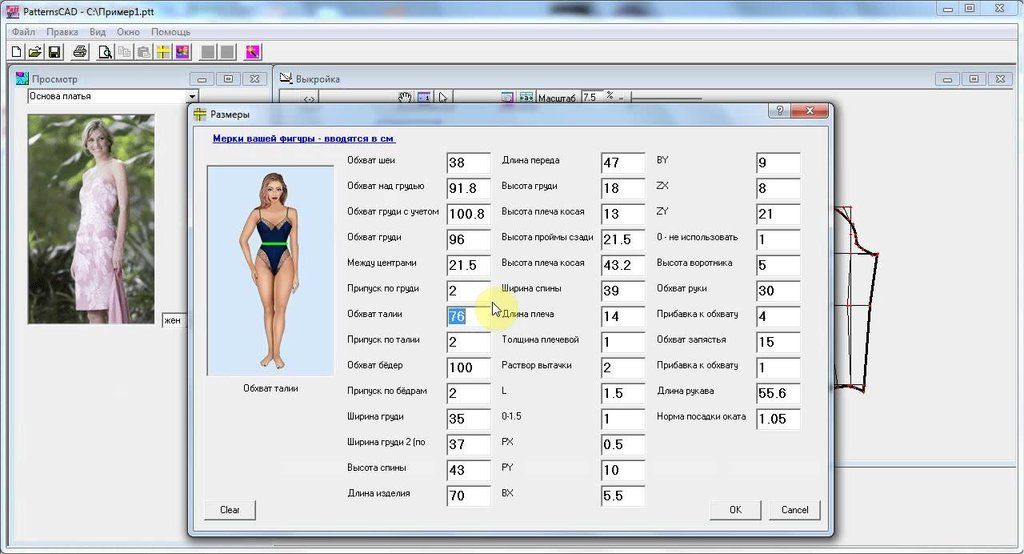Click the Мерки вашей фигуры heading link
The width and height of the screenshot is (1024, 554).
coord(304,138)
